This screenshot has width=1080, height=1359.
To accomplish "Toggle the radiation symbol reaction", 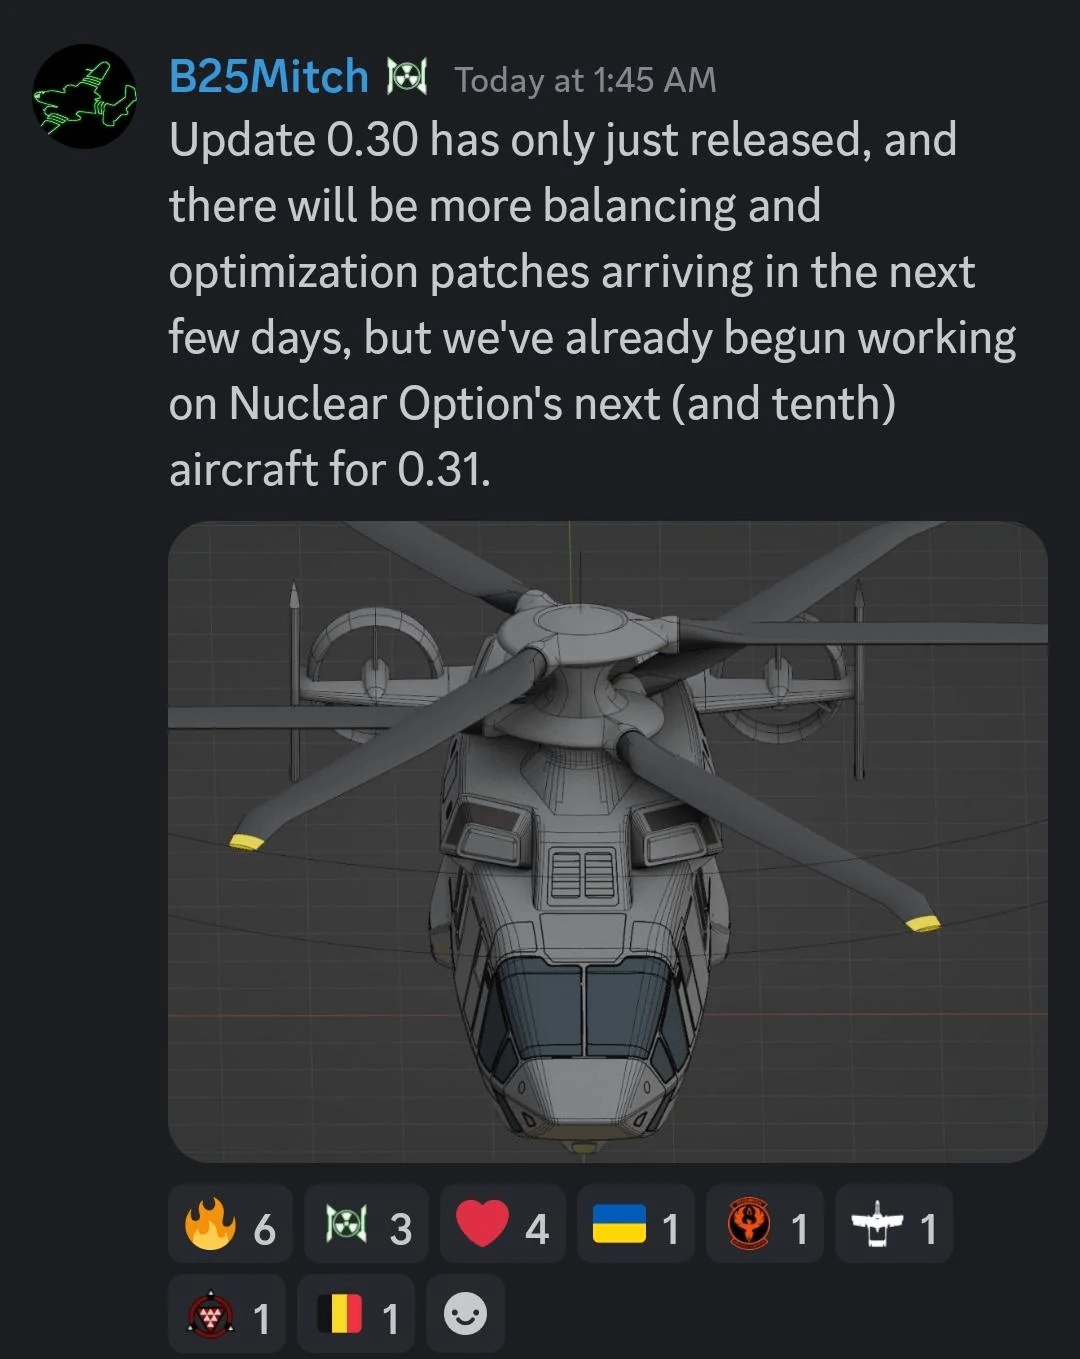I will tap(366, 1225).
